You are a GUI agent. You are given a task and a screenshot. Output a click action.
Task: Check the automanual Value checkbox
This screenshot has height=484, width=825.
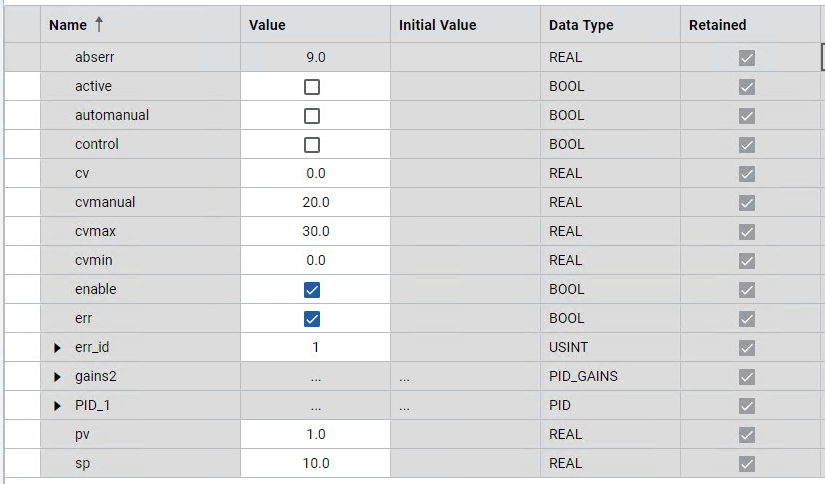[x=312, y=116]
